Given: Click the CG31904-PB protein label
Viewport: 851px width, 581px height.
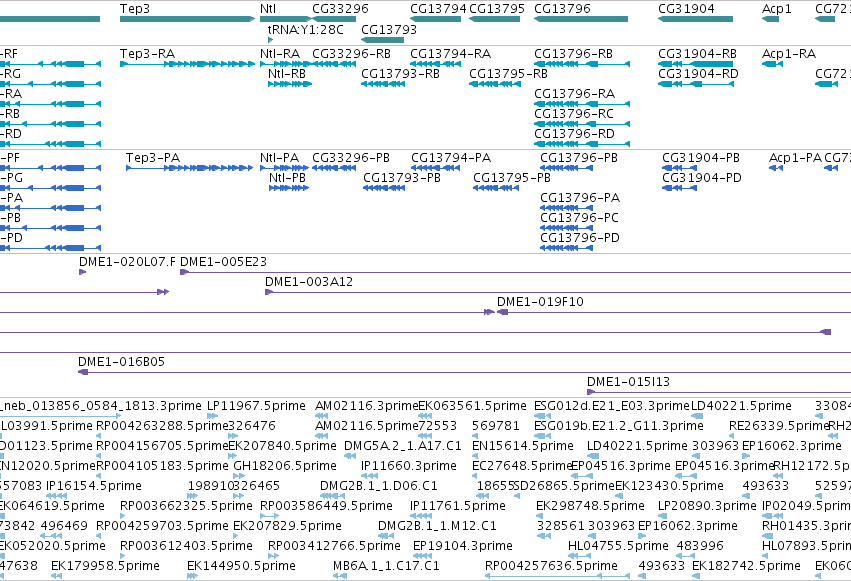Looking at the screenshot, I should click(x=701, y=158).
